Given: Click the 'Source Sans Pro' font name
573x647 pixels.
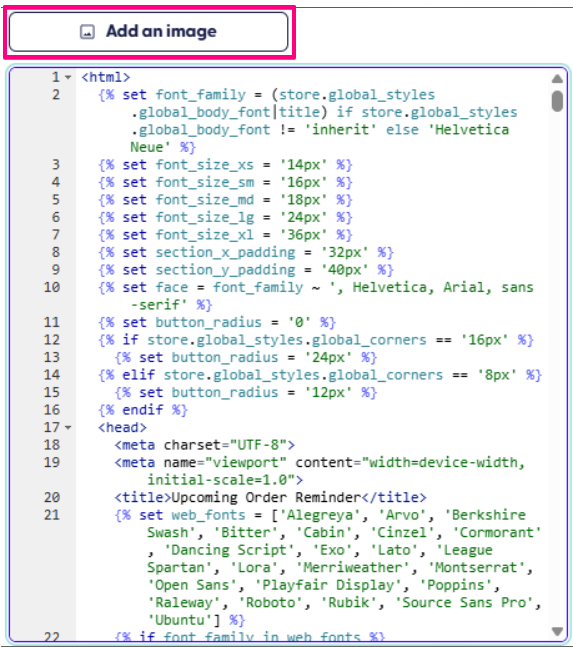Looking at the screenshot, I should 465,602.
